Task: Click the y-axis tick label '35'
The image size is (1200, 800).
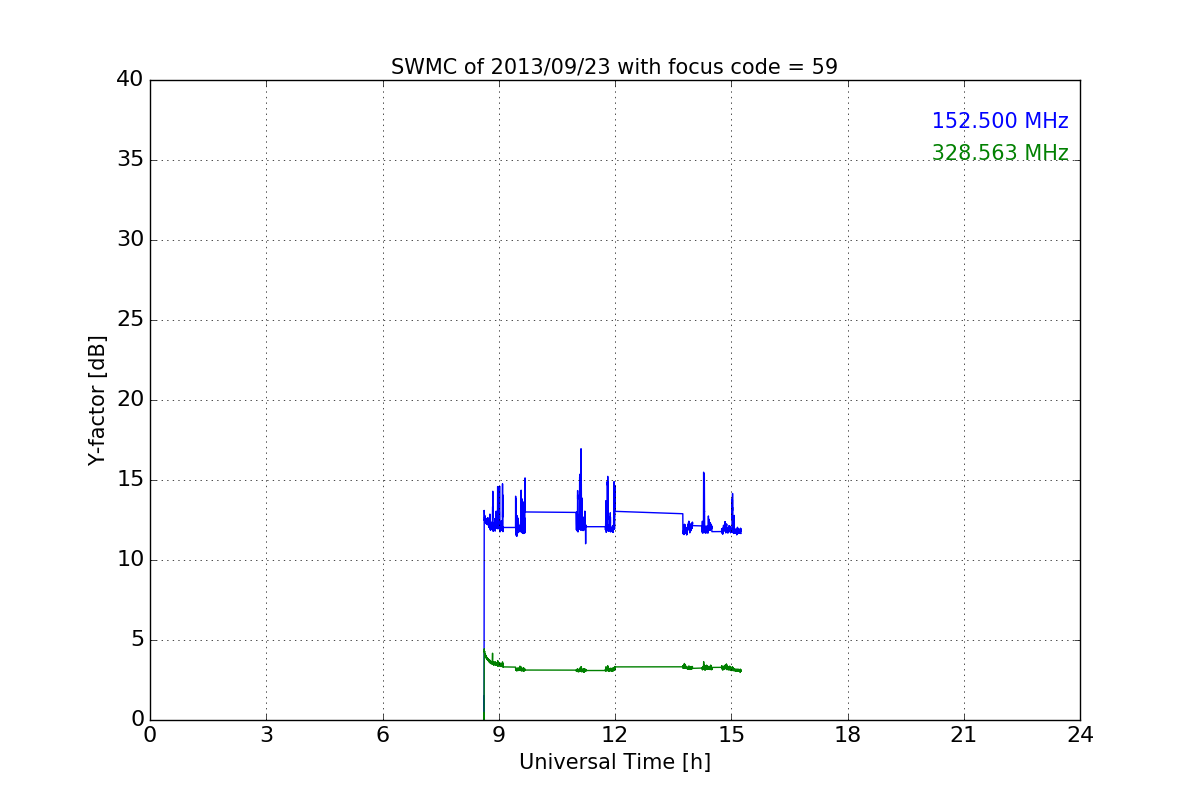Action: (130, 160)
